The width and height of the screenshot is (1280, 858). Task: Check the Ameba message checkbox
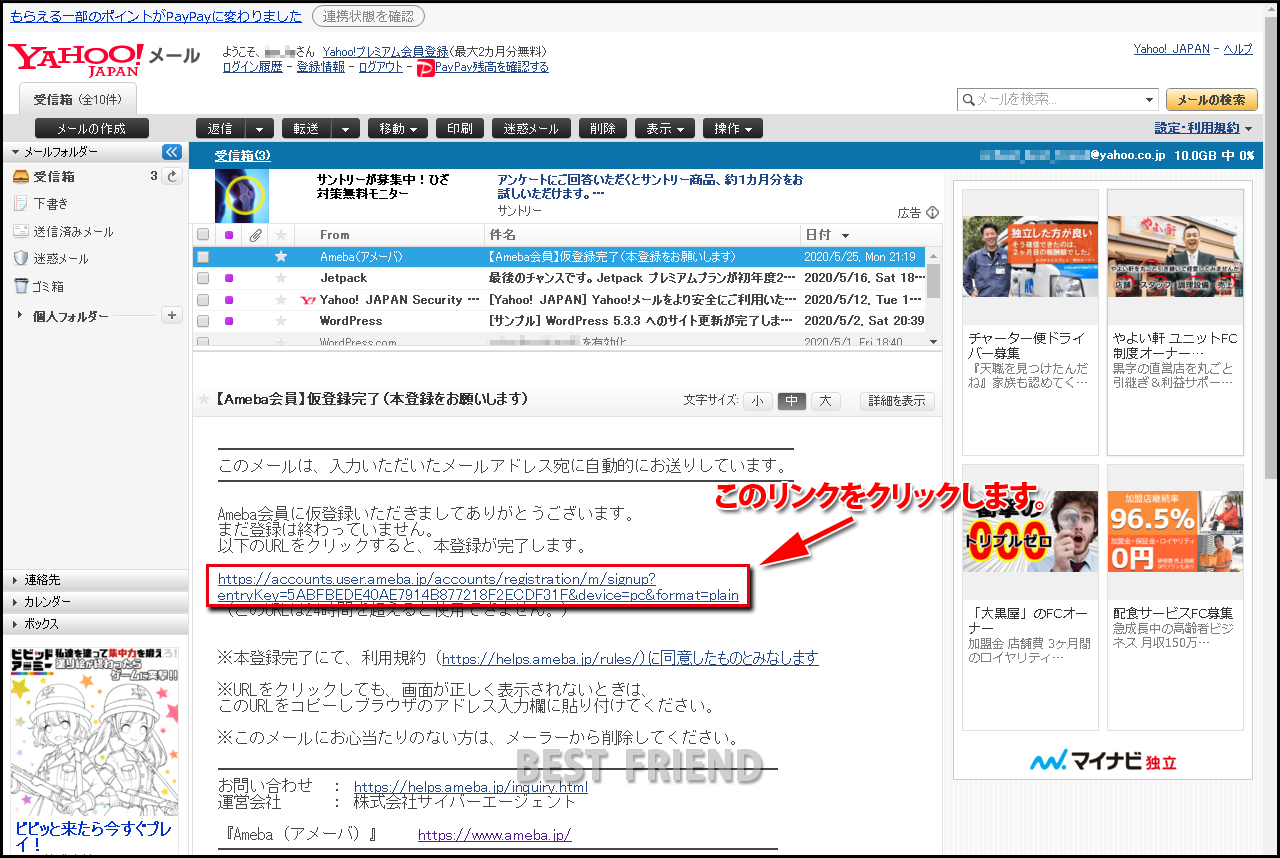click(x=203, y=257)
